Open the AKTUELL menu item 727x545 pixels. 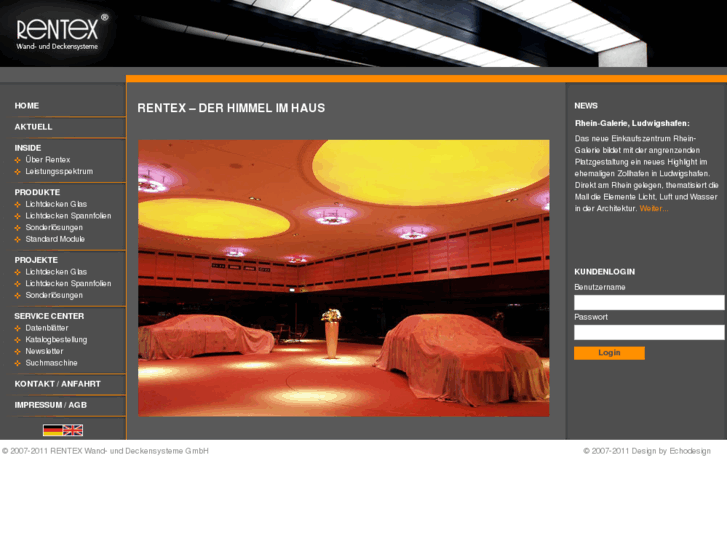(x=33, y=127)
